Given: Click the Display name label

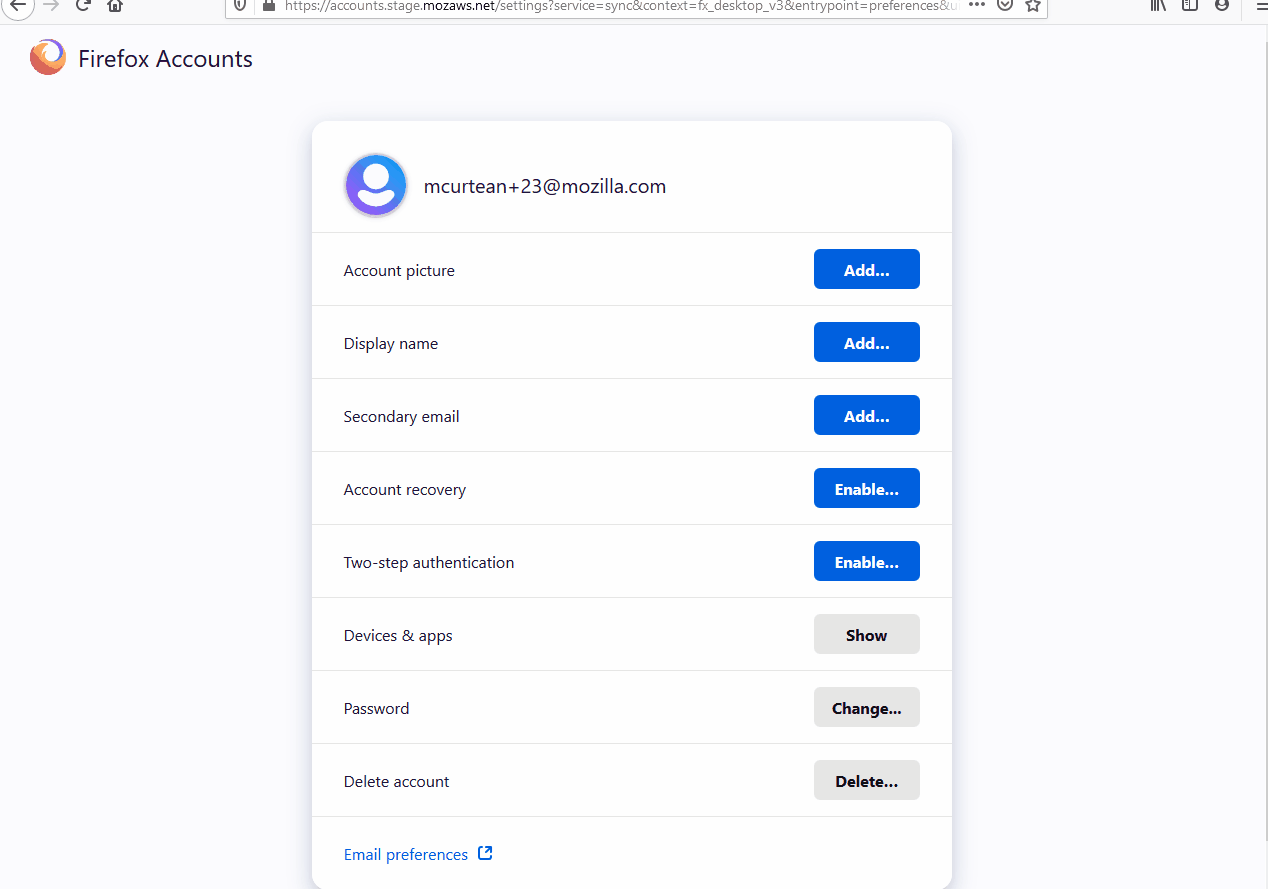Looking at the screenshot, I should [x=391, y=343].
